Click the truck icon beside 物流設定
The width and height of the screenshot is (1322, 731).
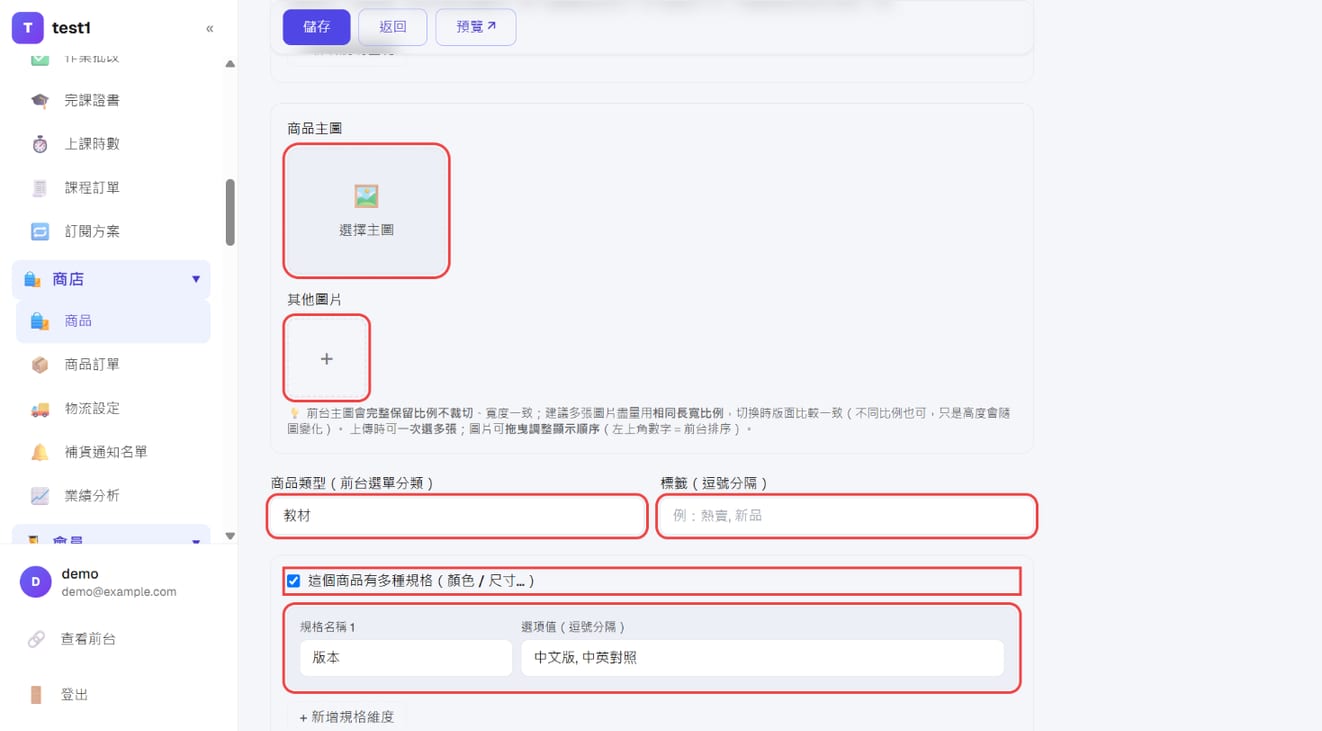[x=40, y=408]
